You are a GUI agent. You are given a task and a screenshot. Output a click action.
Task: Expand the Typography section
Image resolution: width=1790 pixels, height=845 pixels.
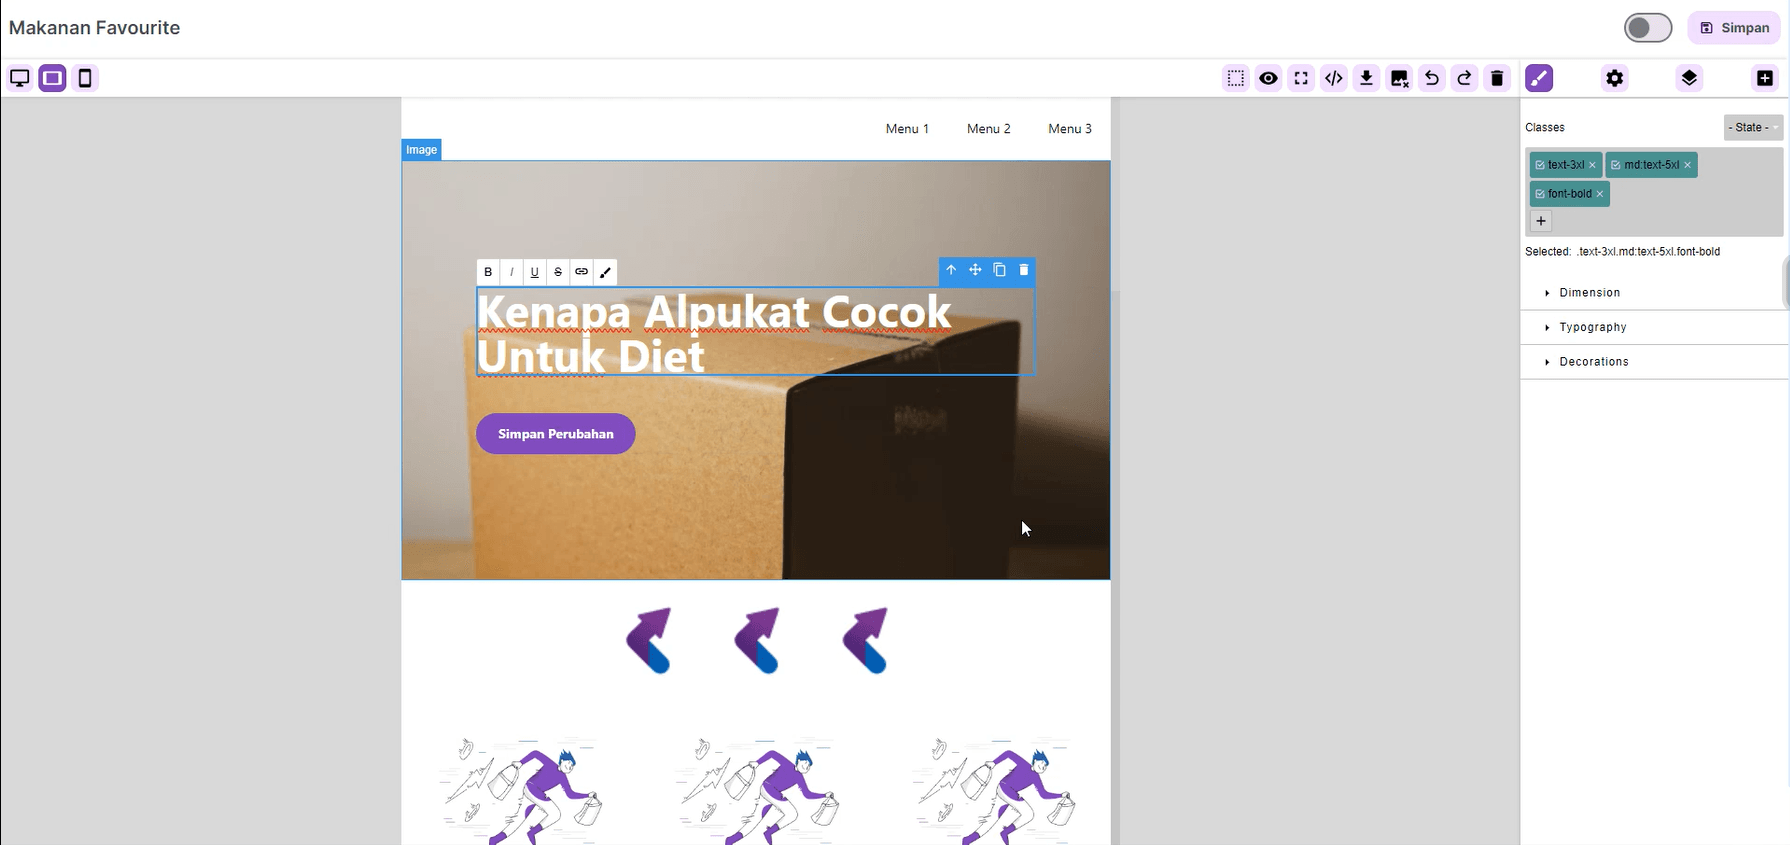1592,327
